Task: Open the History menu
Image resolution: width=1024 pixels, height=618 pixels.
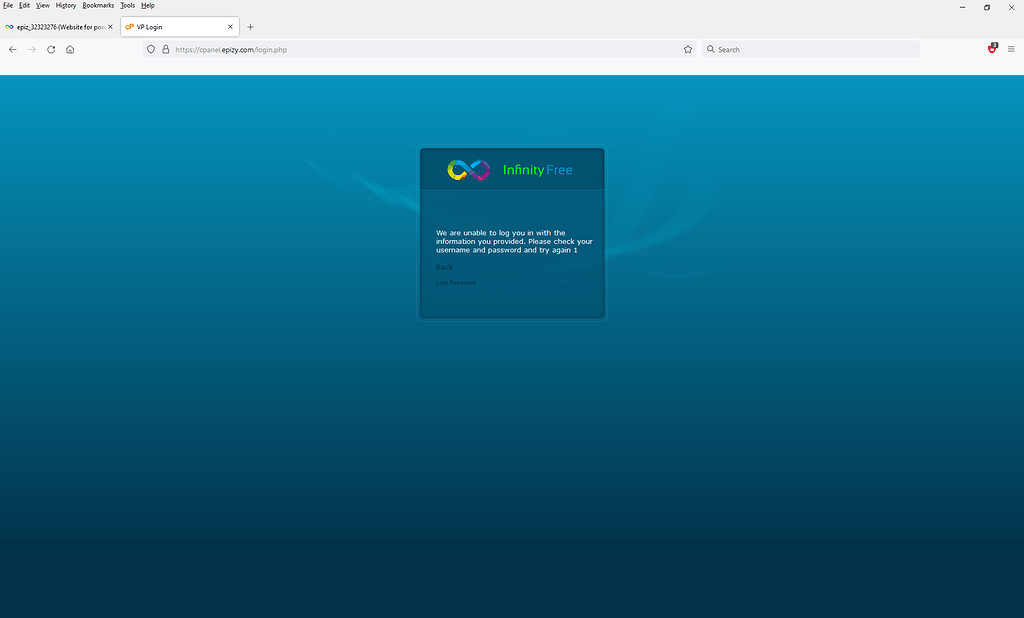Action: (x=65, y=5)
